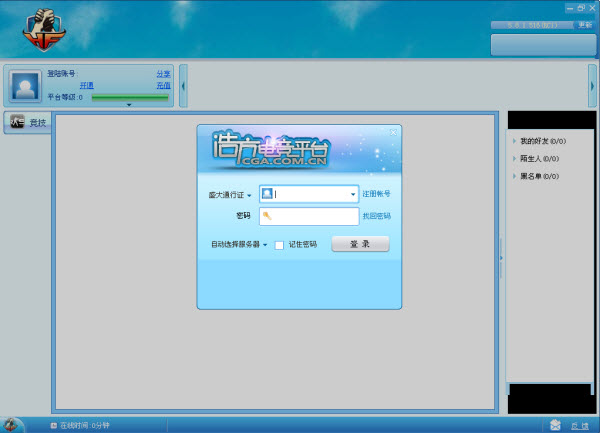The width and height of the screenshot is (600, 433).
Task: Toggle the 记住密码 checkbox
Action: click(279, 245)
